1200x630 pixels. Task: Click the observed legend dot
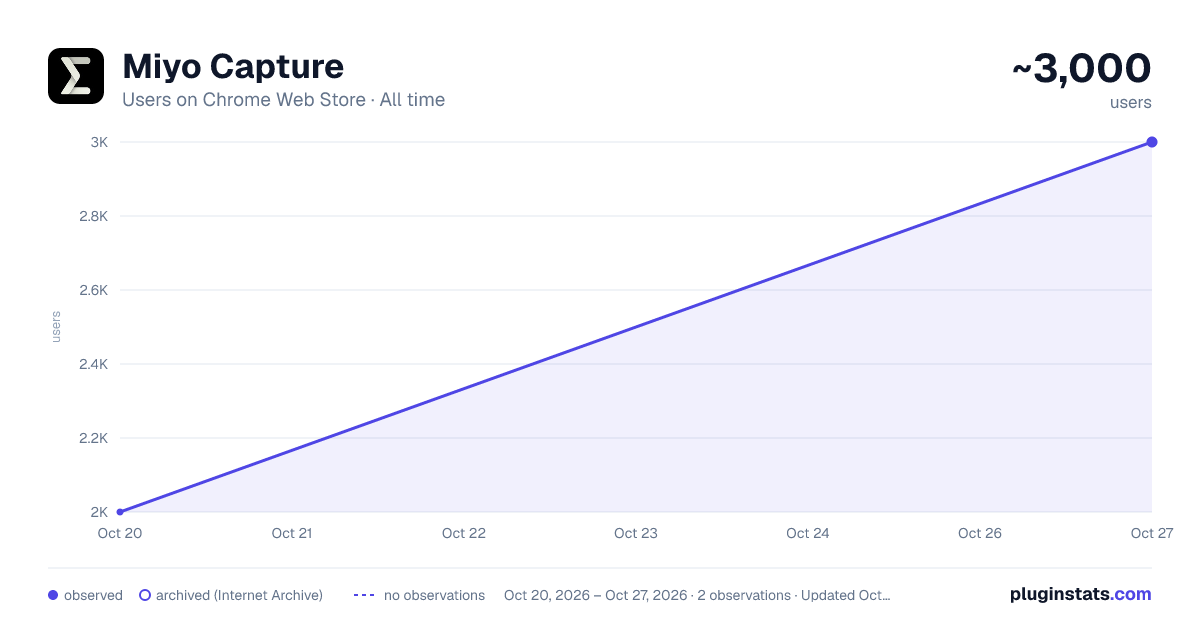point(53,595)
